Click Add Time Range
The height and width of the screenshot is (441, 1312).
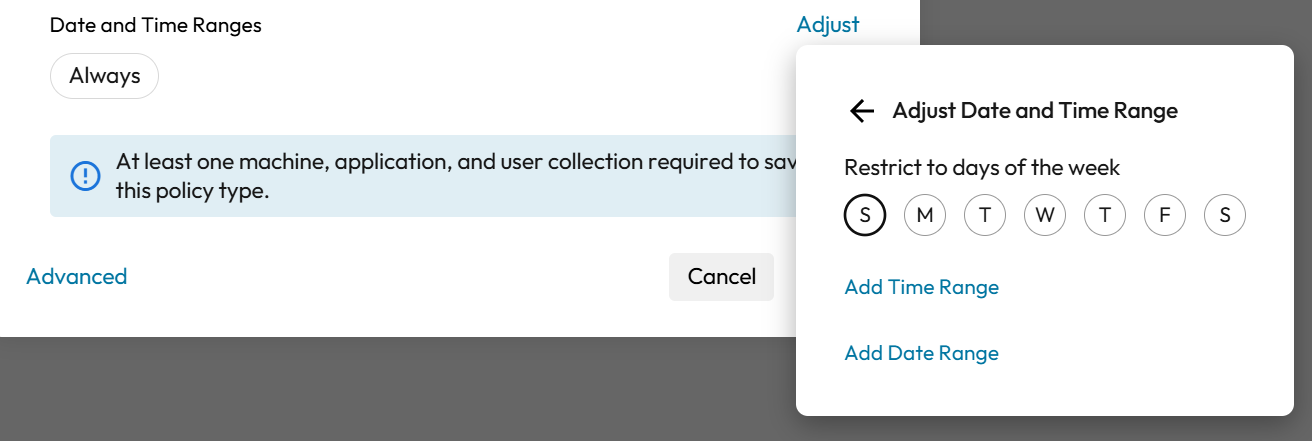point(921,288)
